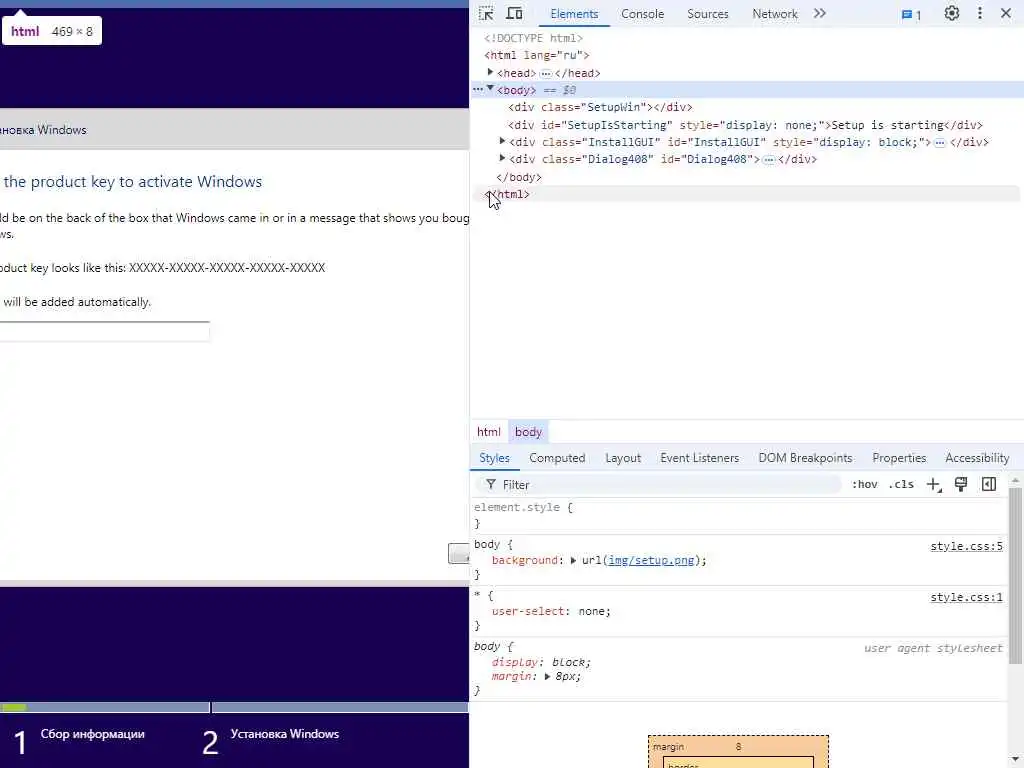The image size is (1024, 768).
Task: Open the Properties pane tab
Action: 899,458
